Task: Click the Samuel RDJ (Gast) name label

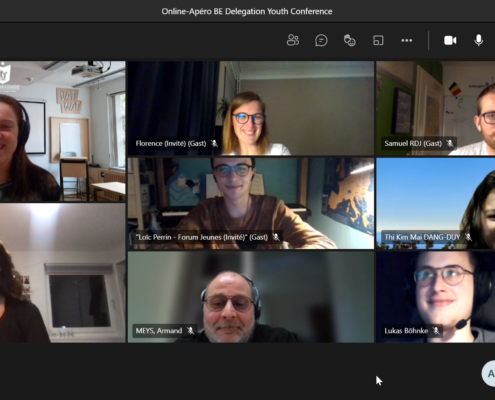Action: point(413,143)
